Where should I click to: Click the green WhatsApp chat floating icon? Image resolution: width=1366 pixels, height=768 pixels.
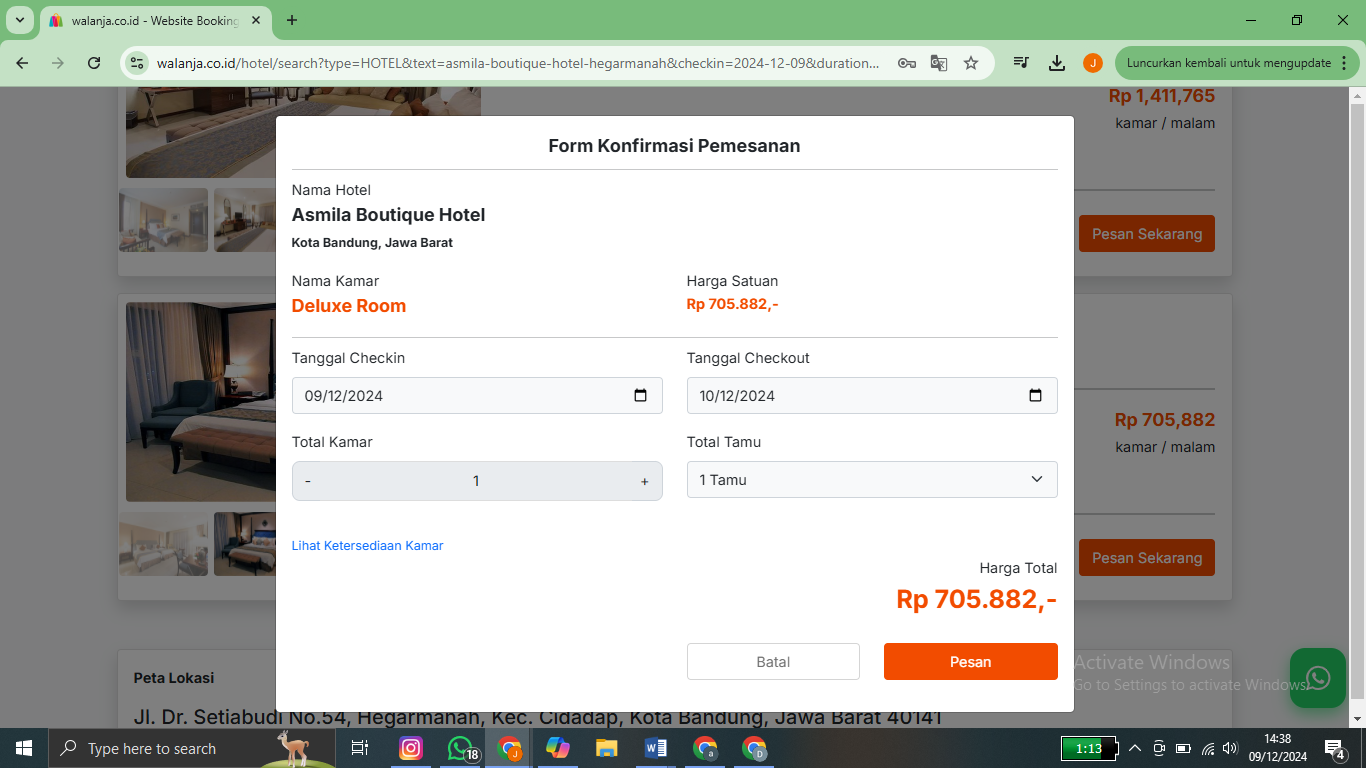pyautogui.click(x=1318, y=678)
